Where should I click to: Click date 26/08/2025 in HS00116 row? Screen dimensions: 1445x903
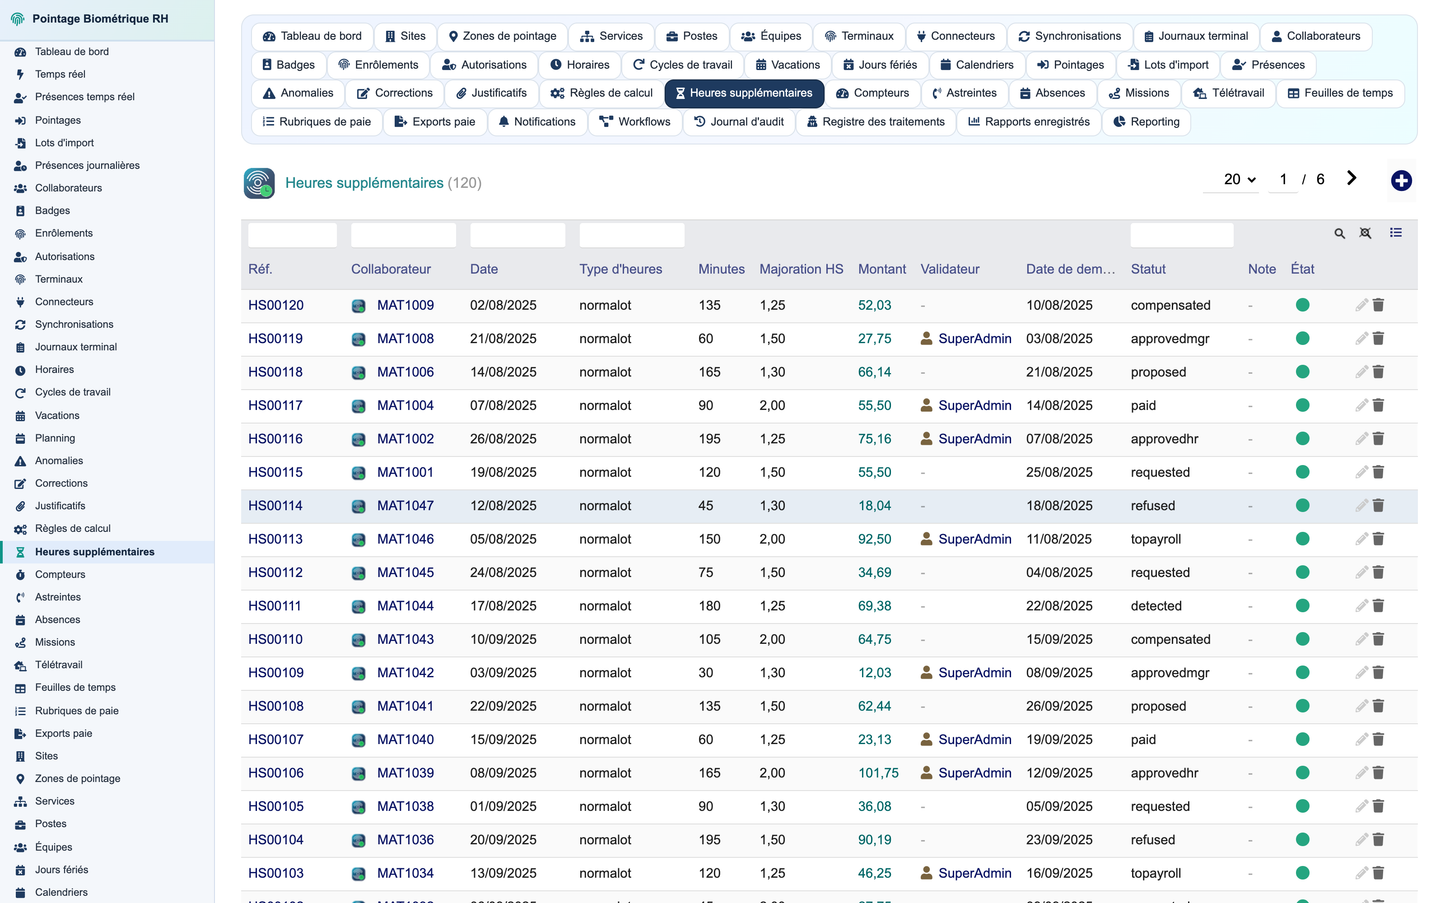coord(503,439)
